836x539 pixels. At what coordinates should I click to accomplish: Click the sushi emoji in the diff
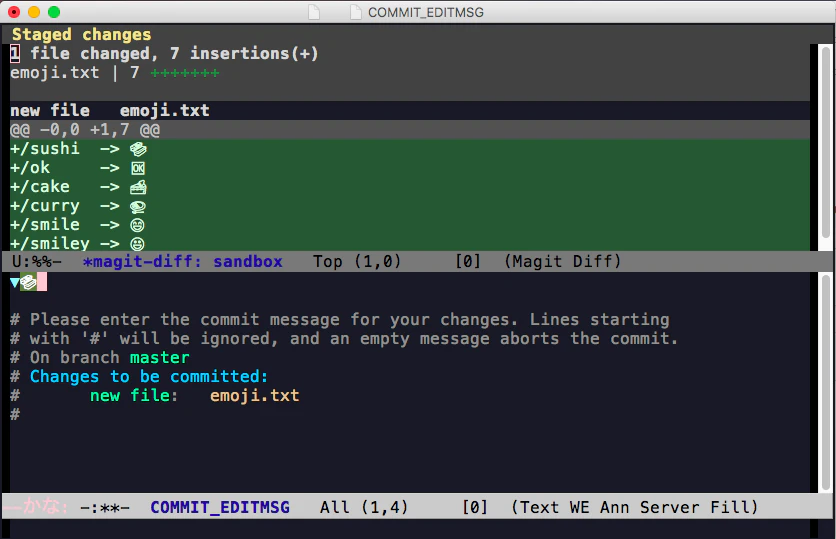(138, 149)
